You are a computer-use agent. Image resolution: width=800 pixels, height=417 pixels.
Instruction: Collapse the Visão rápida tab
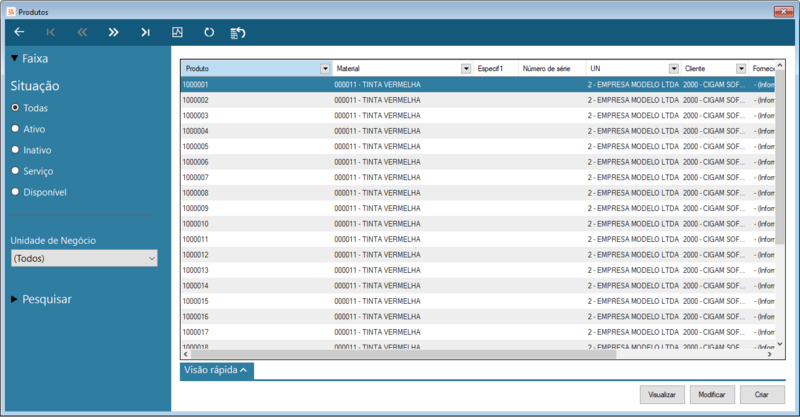(216, 370)
